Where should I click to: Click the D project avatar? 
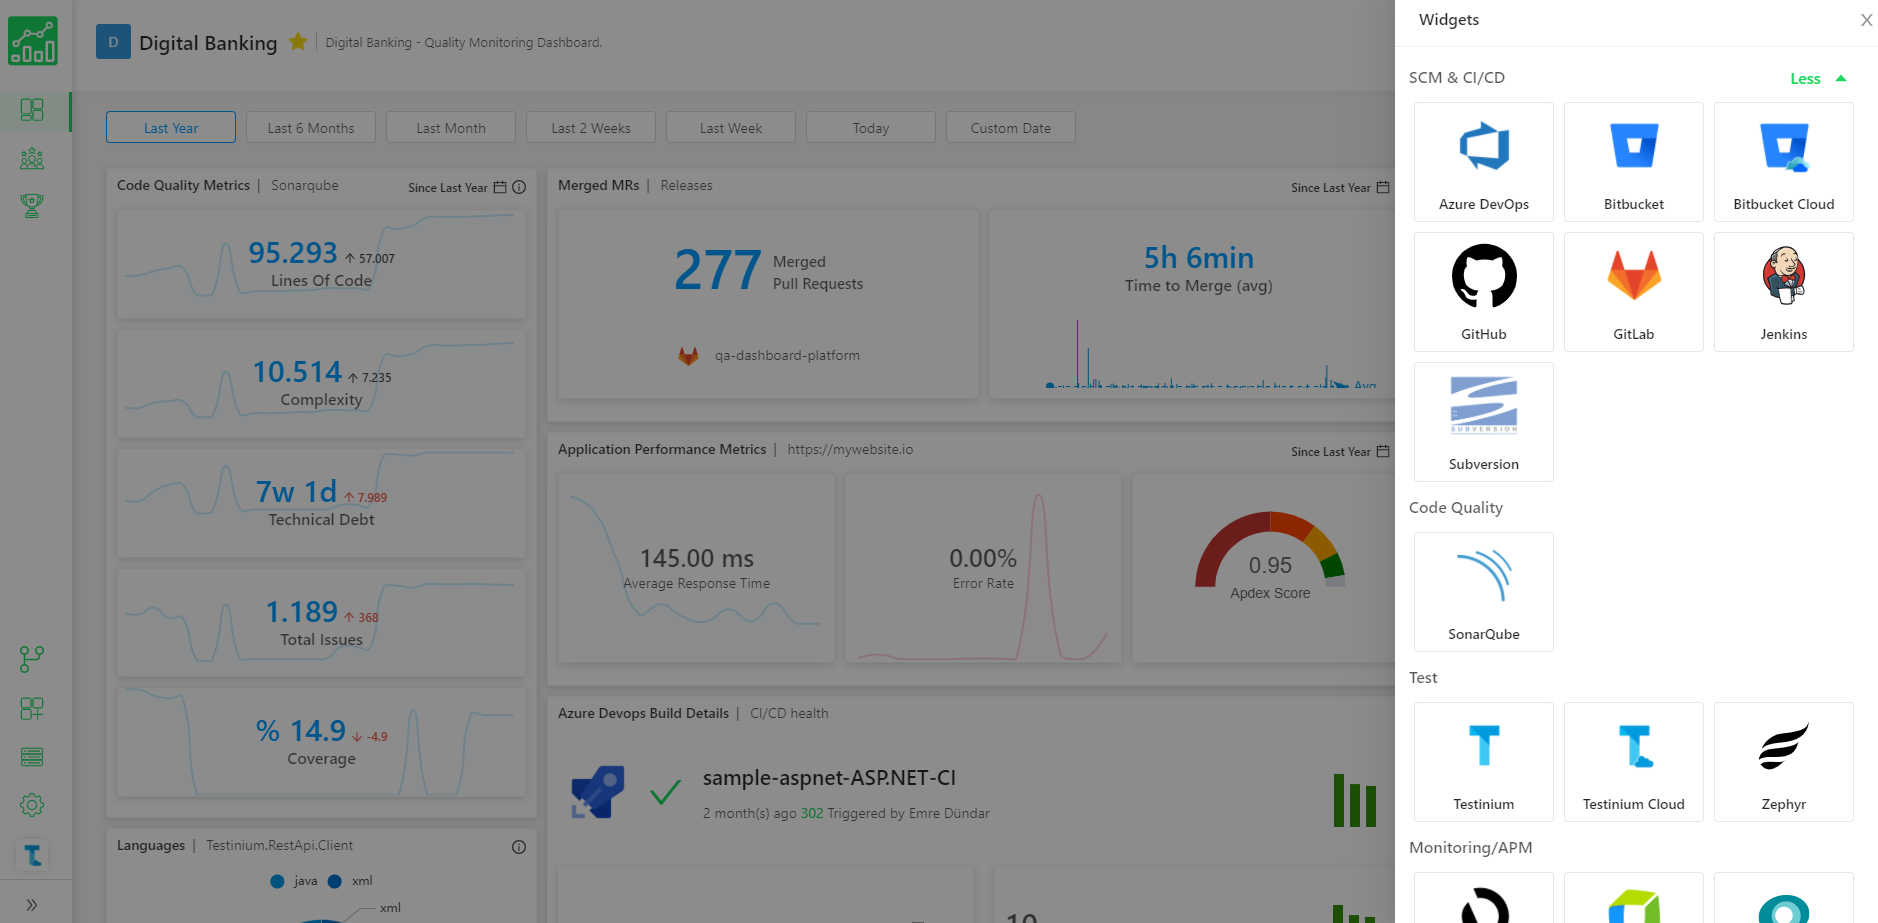coord(113,42)
